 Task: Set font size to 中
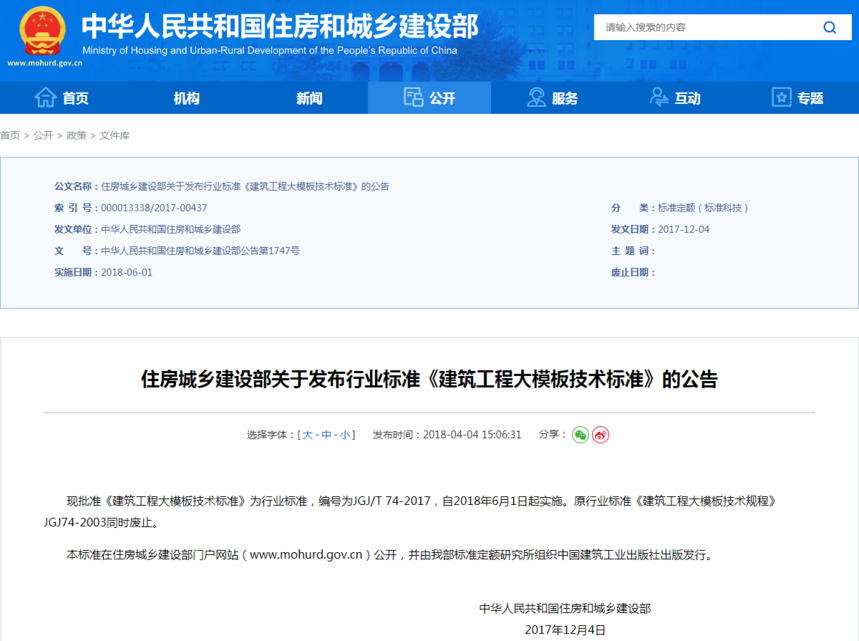[x=327, y=435]
